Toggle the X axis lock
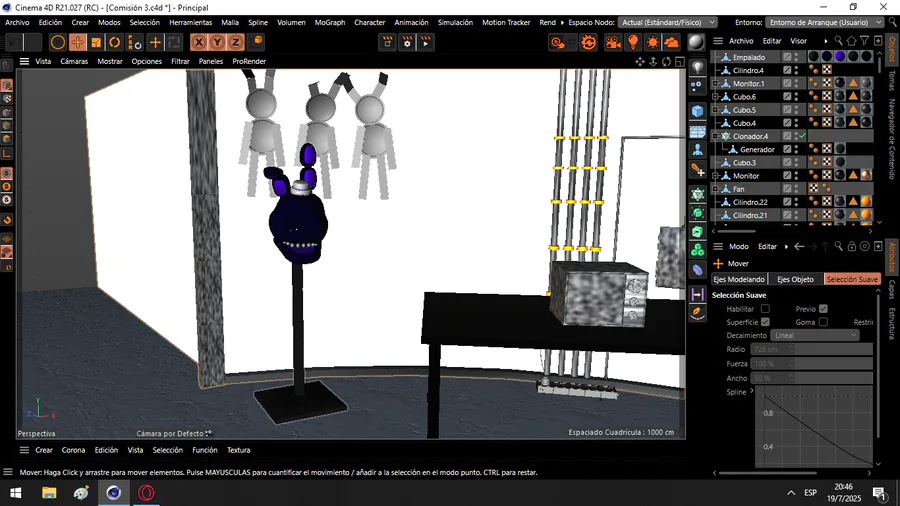The image size is (900, 506). [199, 42]
